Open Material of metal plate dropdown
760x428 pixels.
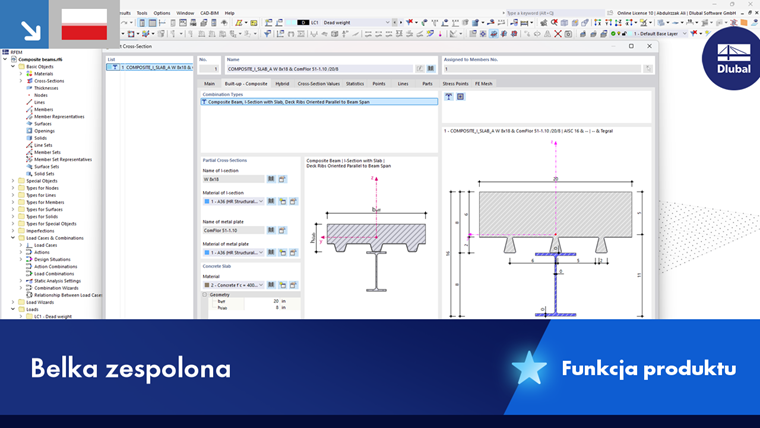point(261,253)
